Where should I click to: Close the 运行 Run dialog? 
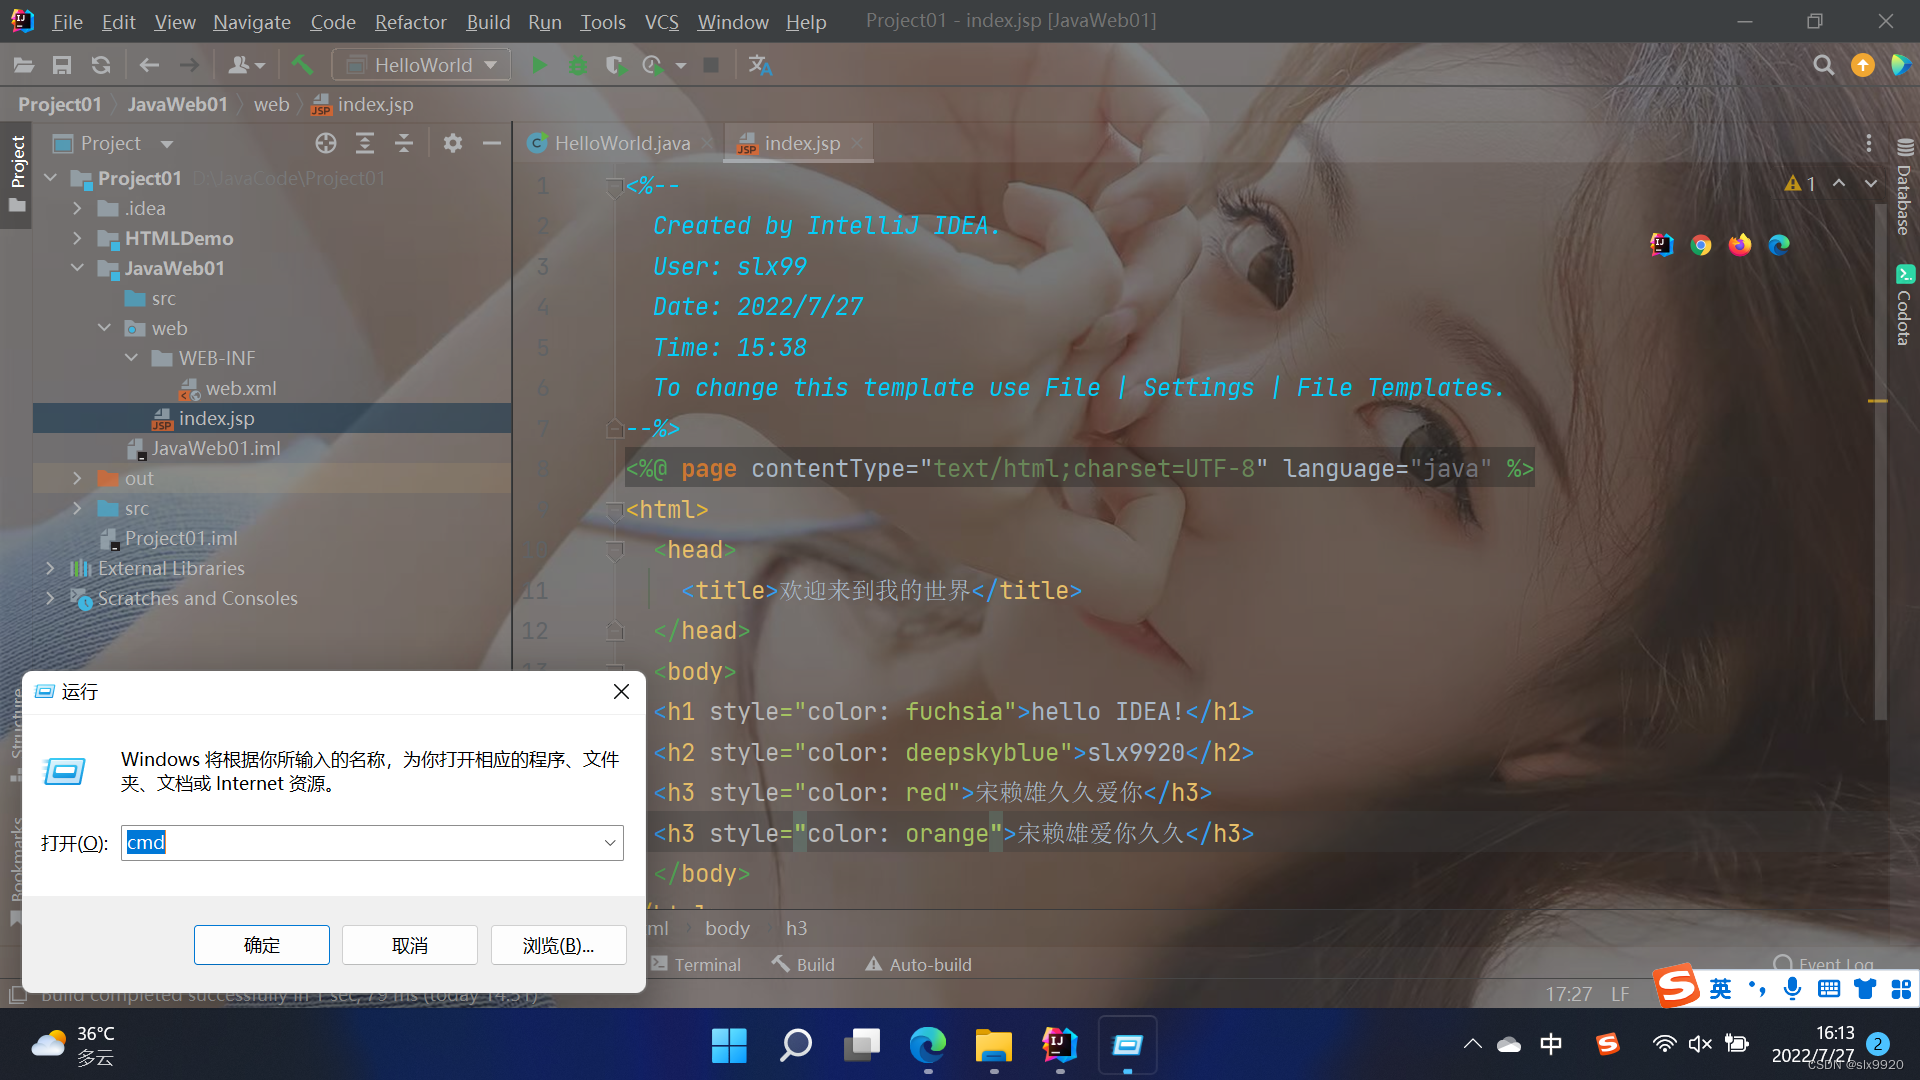coord(621,692)
